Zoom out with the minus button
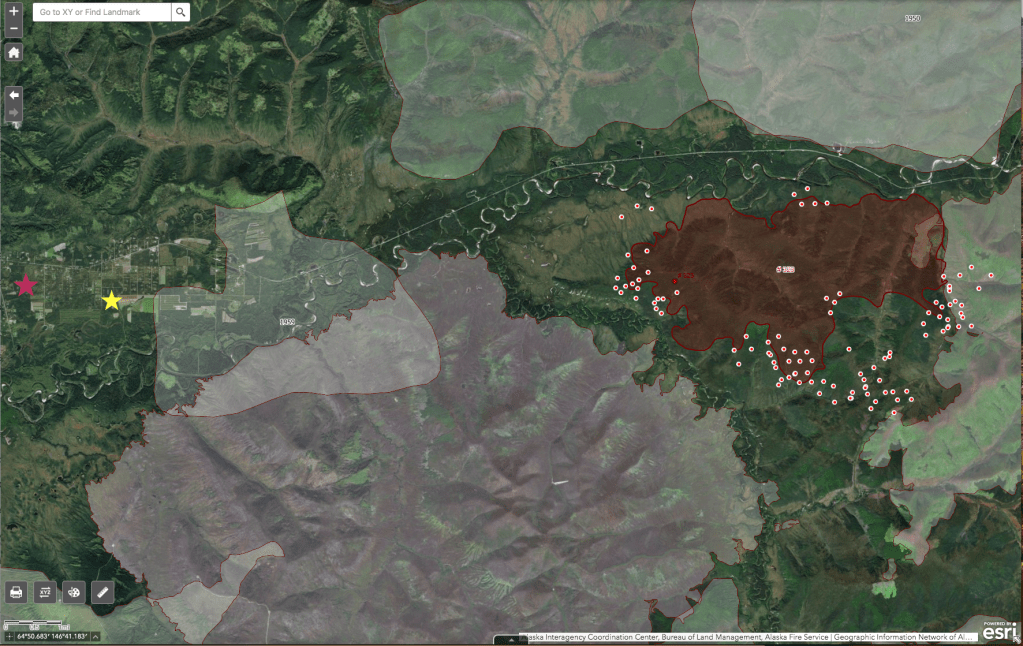 point(14,29)
